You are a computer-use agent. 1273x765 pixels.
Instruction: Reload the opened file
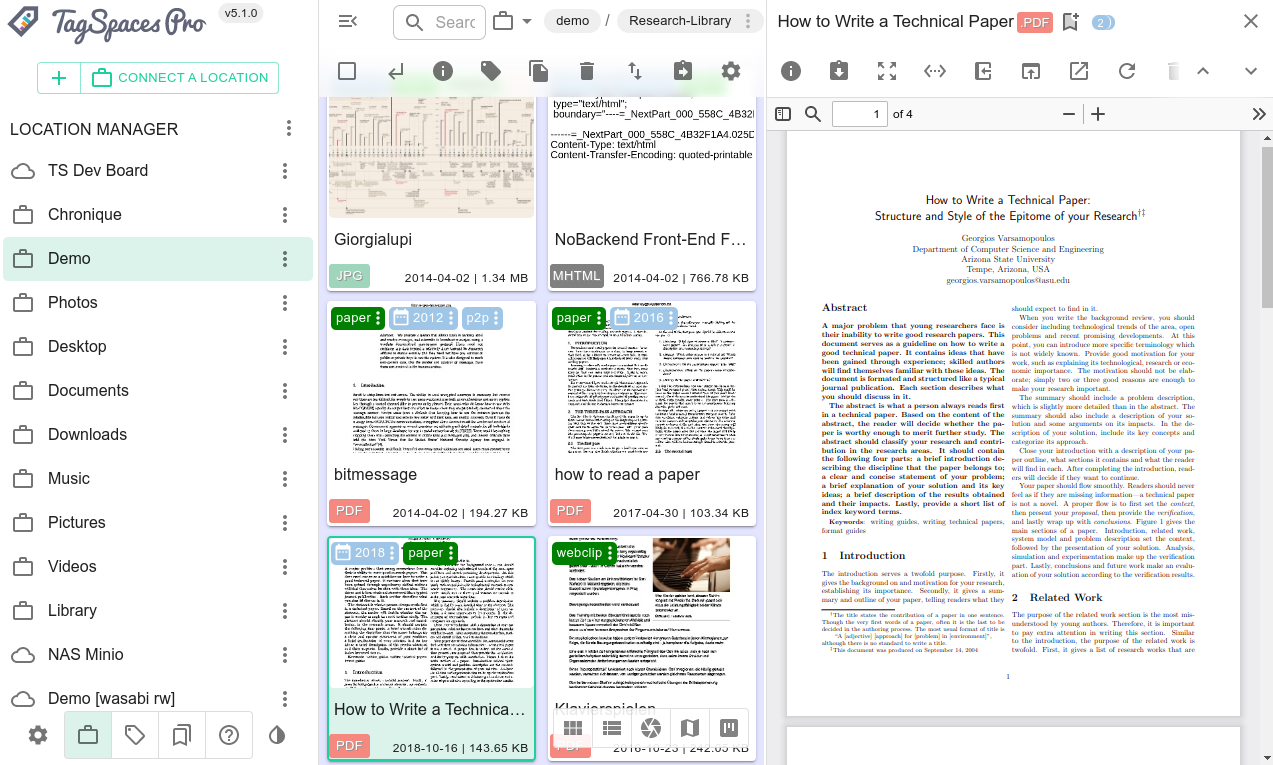1127,71
